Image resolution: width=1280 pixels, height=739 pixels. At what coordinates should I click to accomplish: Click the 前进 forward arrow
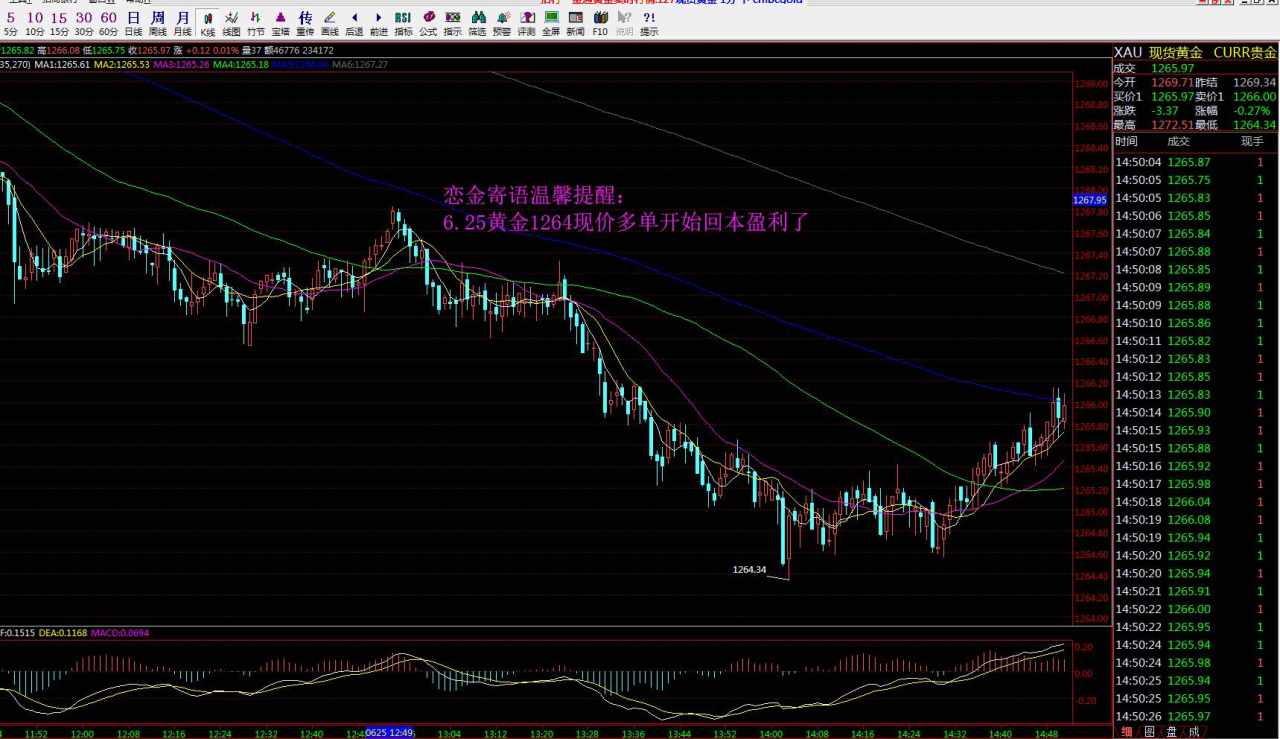click(379, 23)
